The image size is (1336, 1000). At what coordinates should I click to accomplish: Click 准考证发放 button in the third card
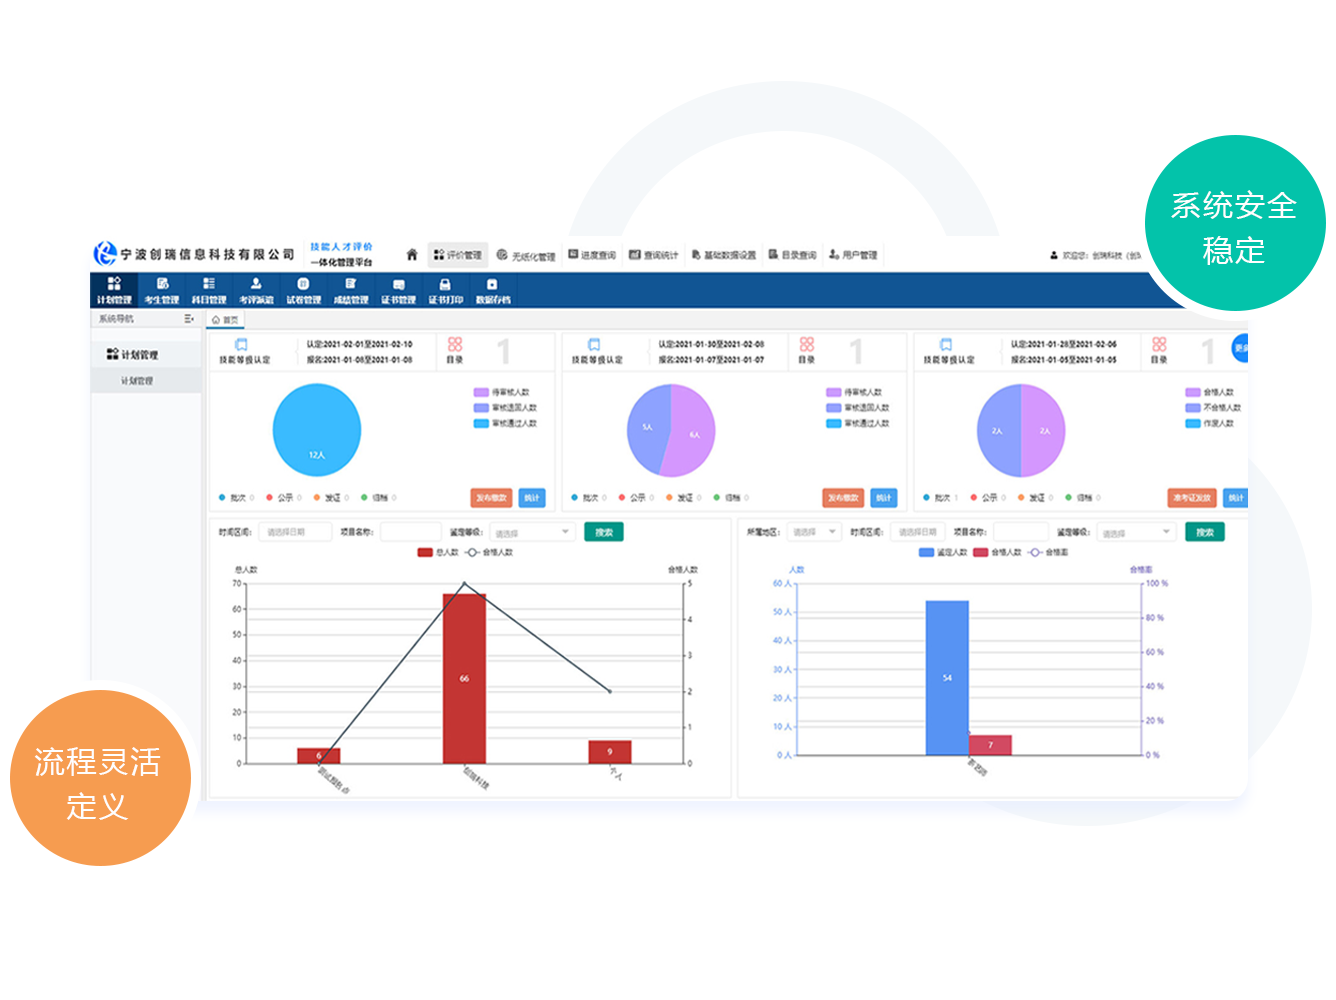(1192, 498)
